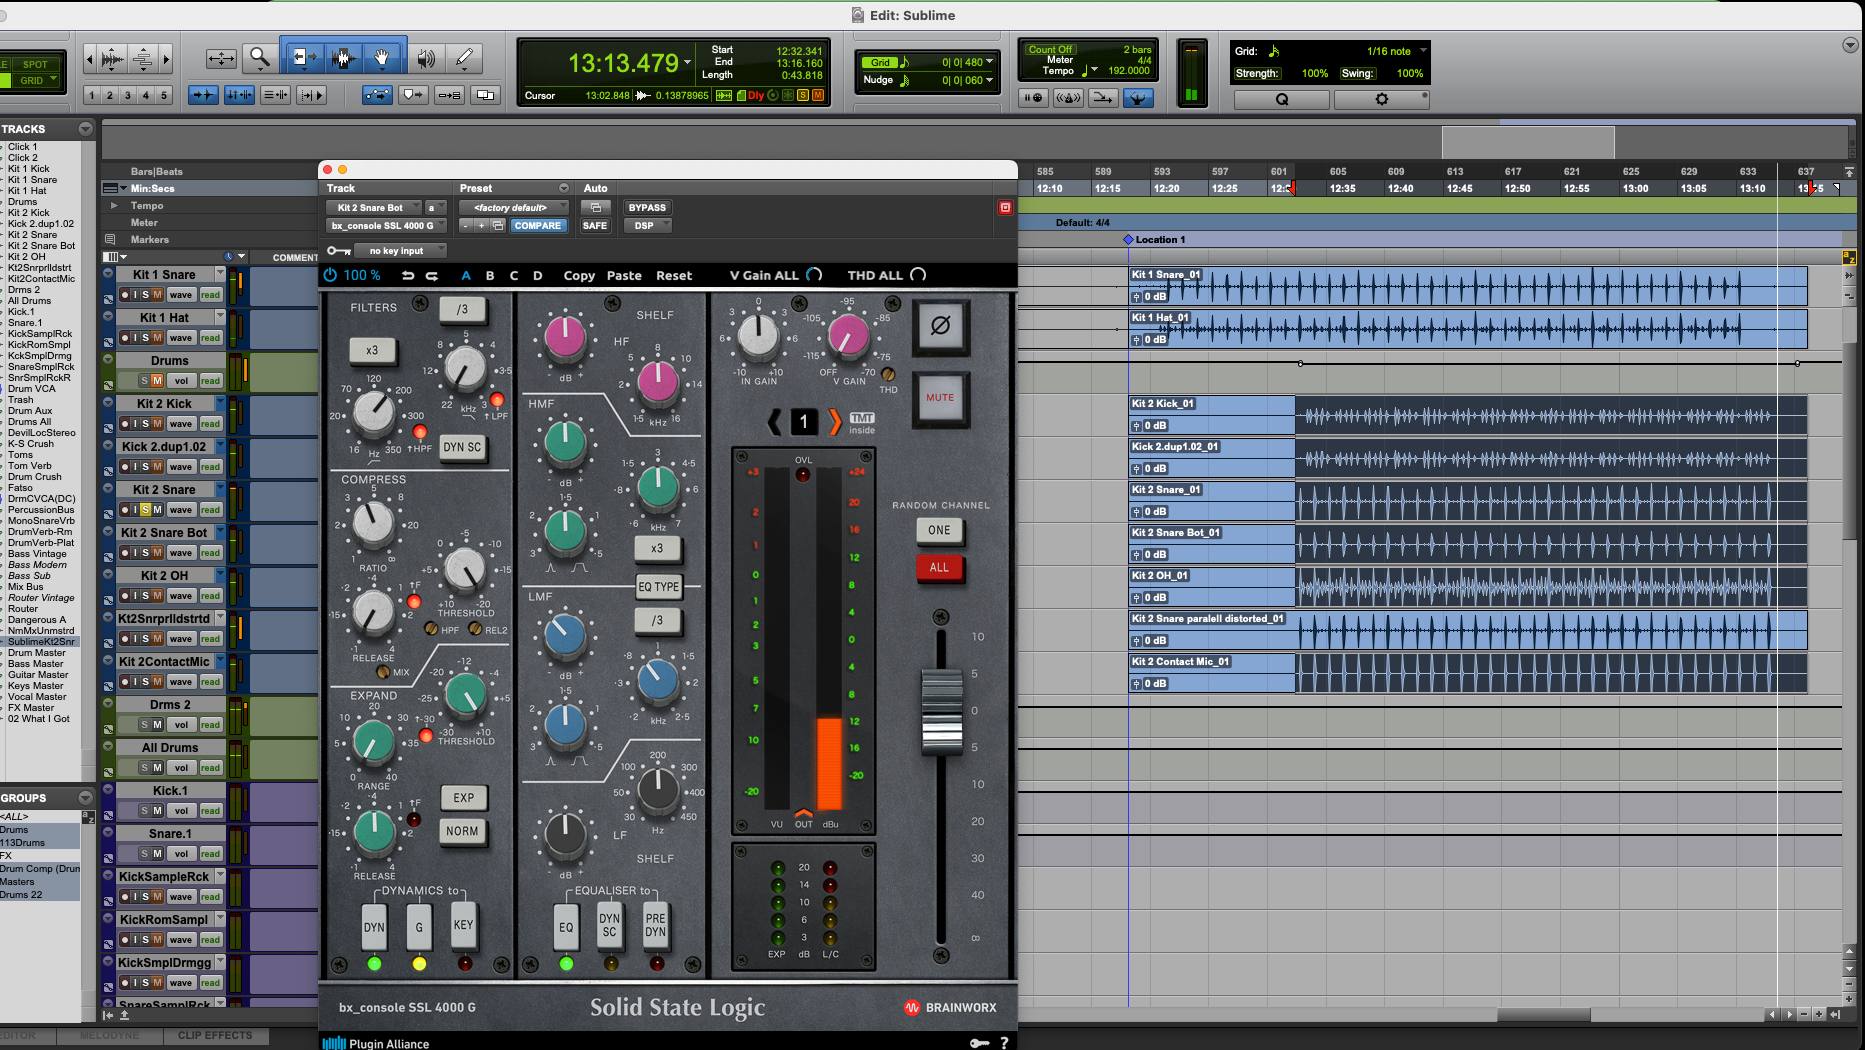Open the Clip Effects tab

(x=215, y=1035)
